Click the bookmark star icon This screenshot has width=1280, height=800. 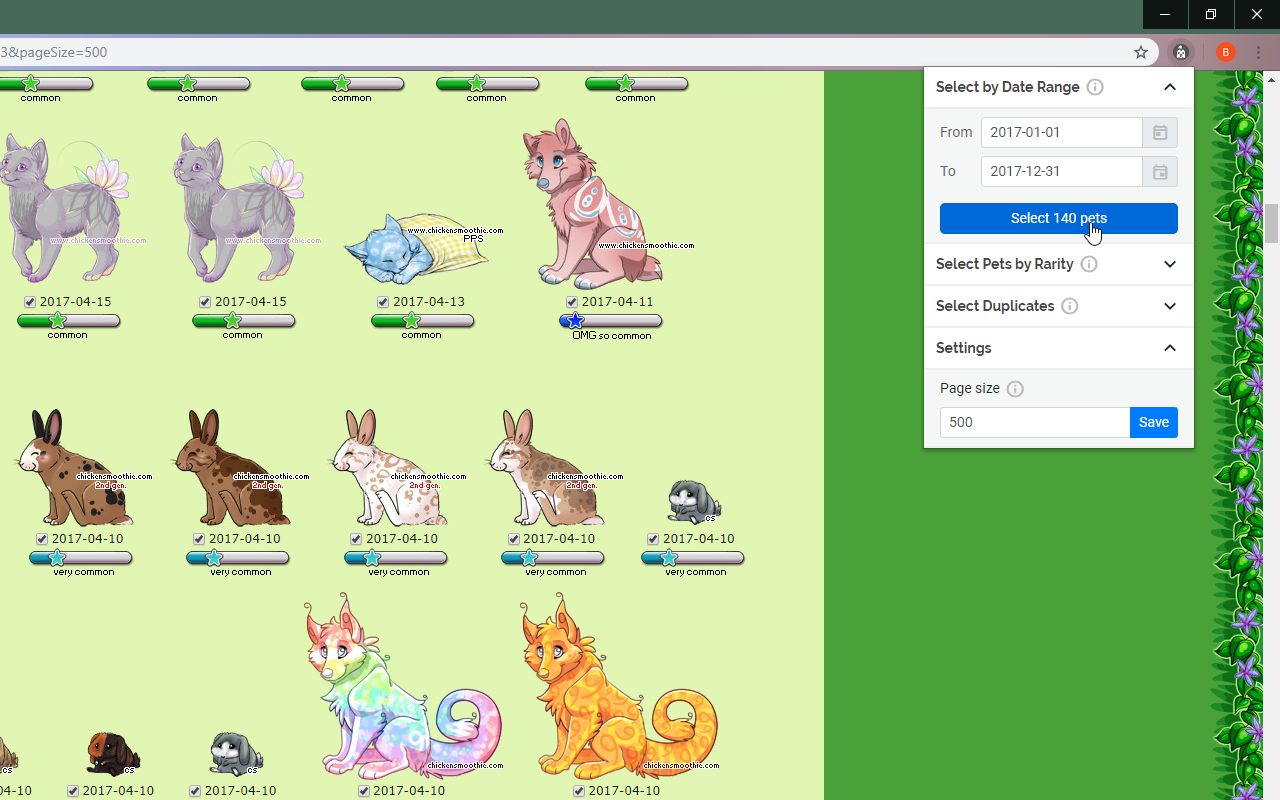coord(1141,52)
